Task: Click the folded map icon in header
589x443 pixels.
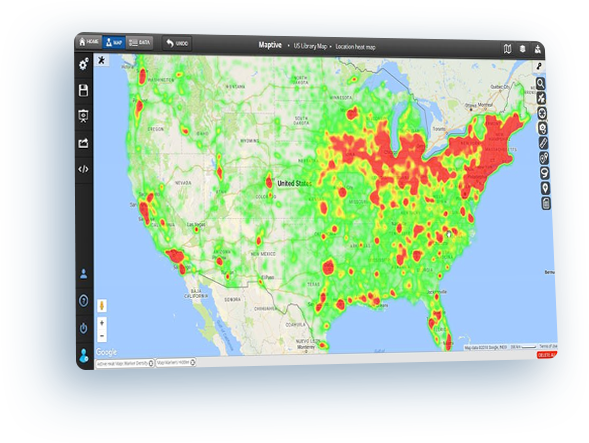Action: [x=507, y=49]
